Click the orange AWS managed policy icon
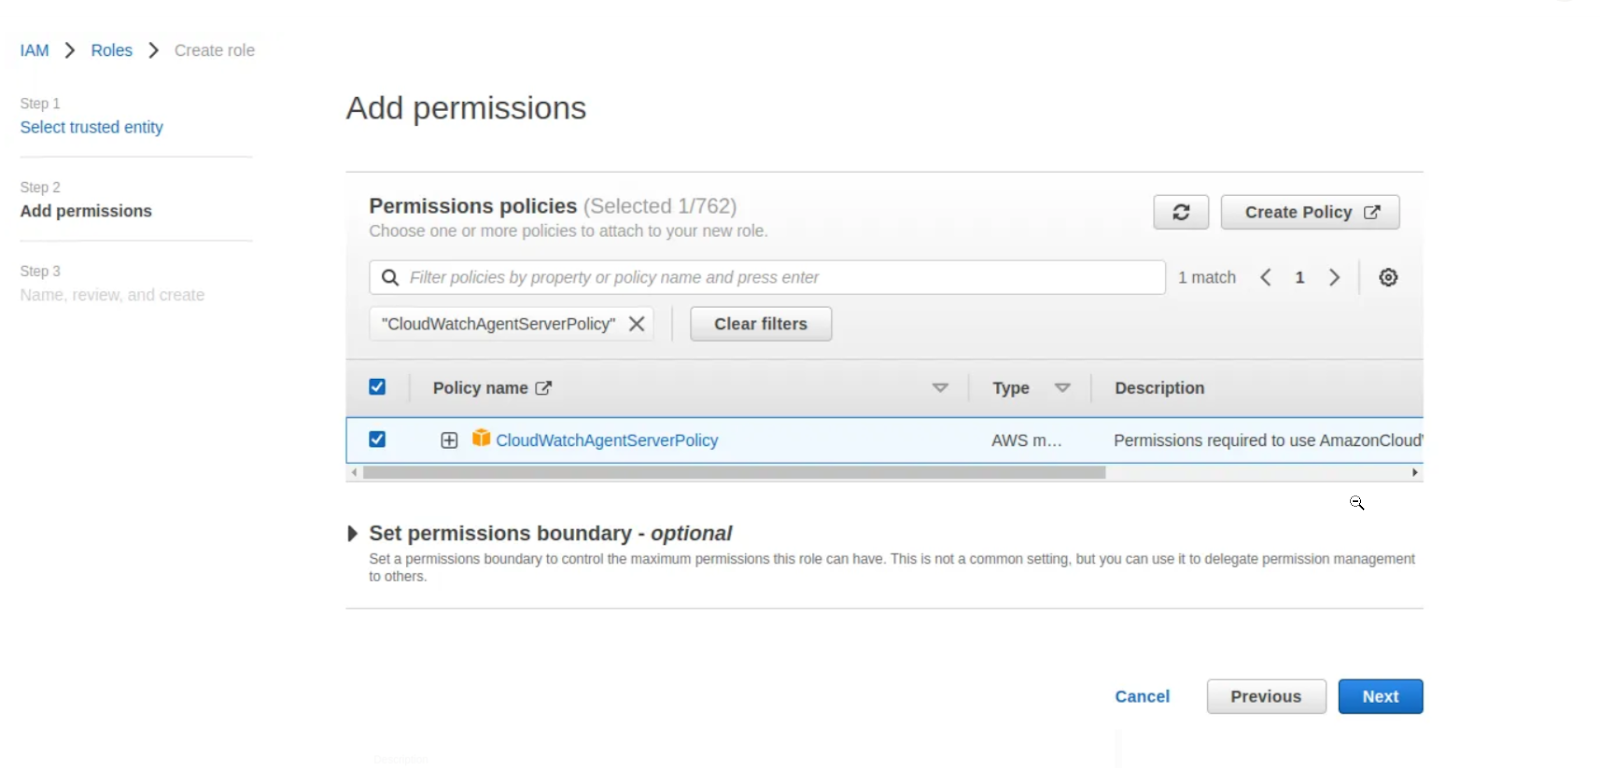This screenshot has height=768, width=1600. [x=481, y=439]
